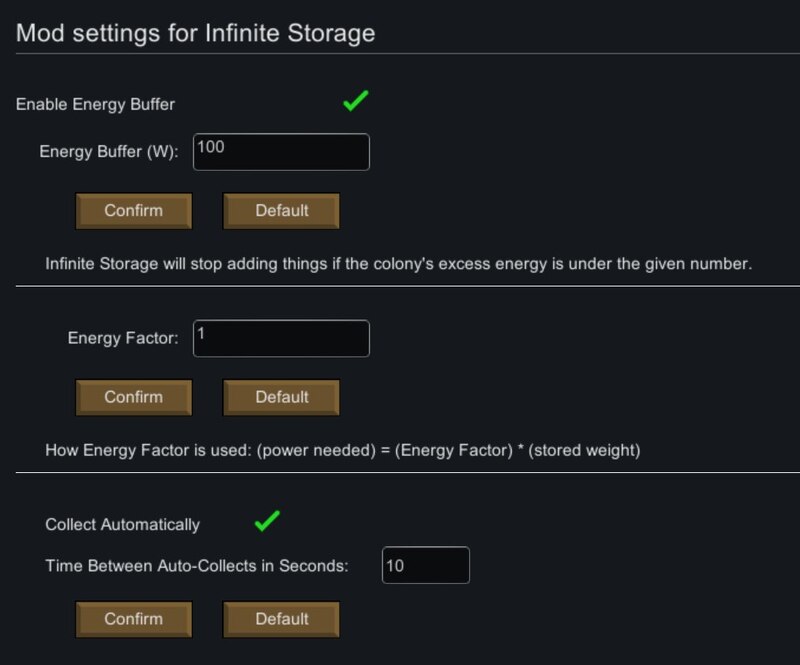Focus the Energy Factor input field
800x665 pixels.
click(x=281, y=338)
